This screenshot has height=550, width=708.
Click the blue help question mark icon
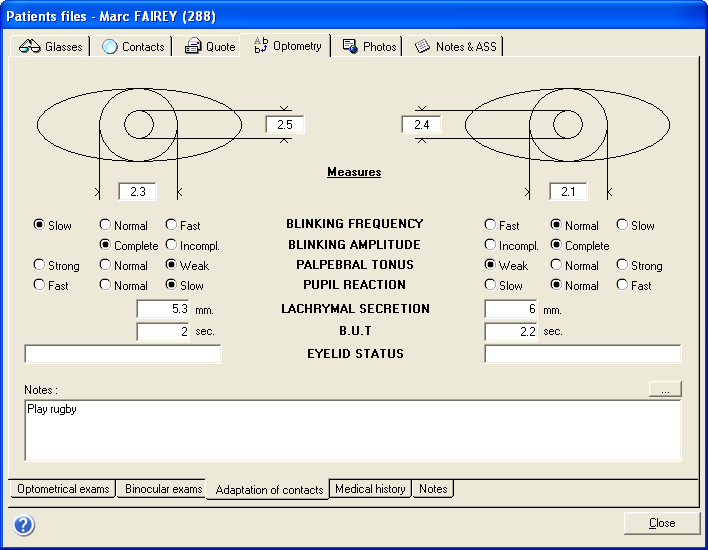pos(24,525)
